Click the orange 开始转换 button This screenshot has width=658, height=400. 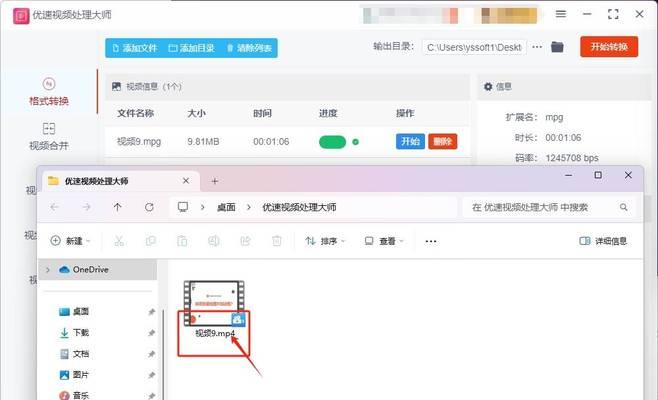point(609,47)
